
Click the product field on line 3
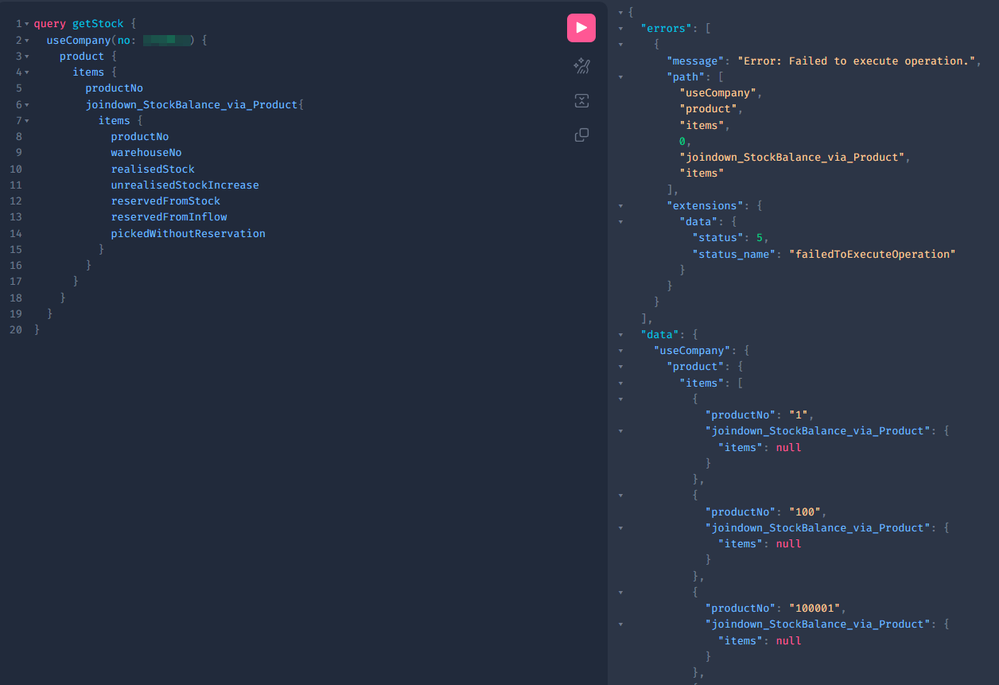(82, 56)
